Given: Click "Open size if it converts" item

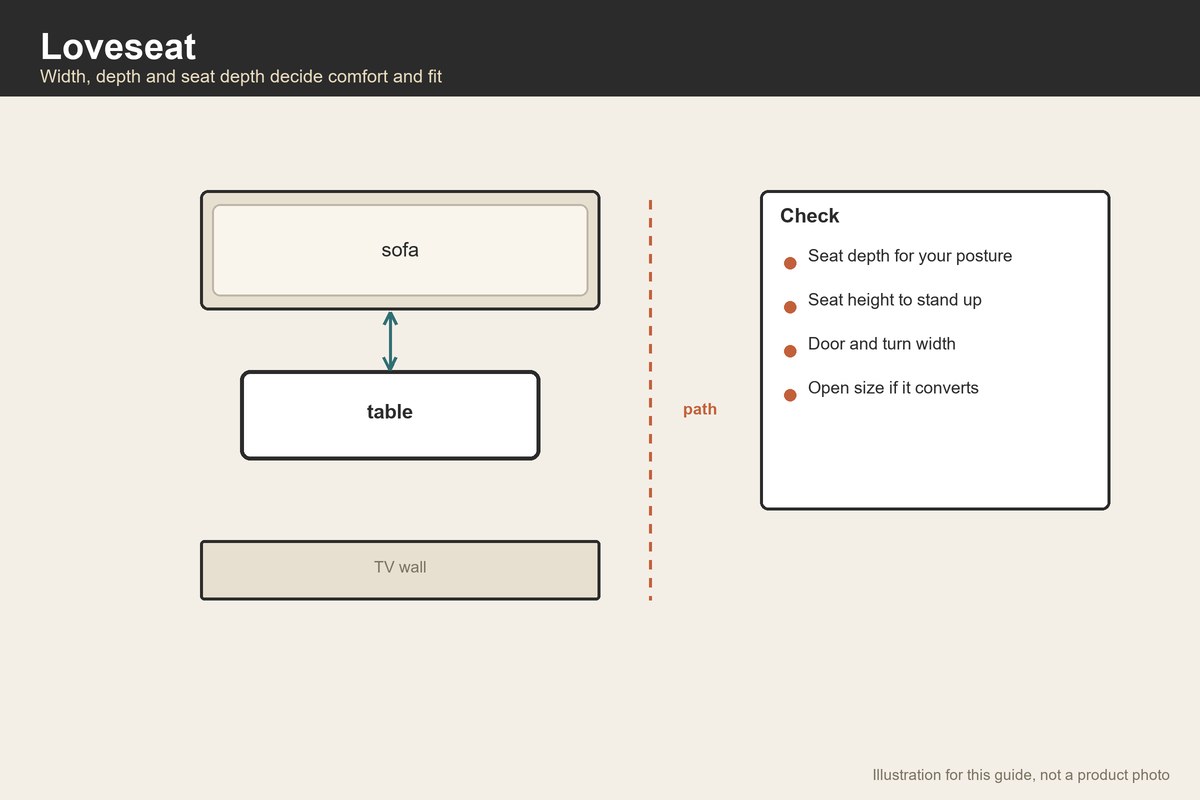Looking at the screenshot, I should tap(893, 388).
